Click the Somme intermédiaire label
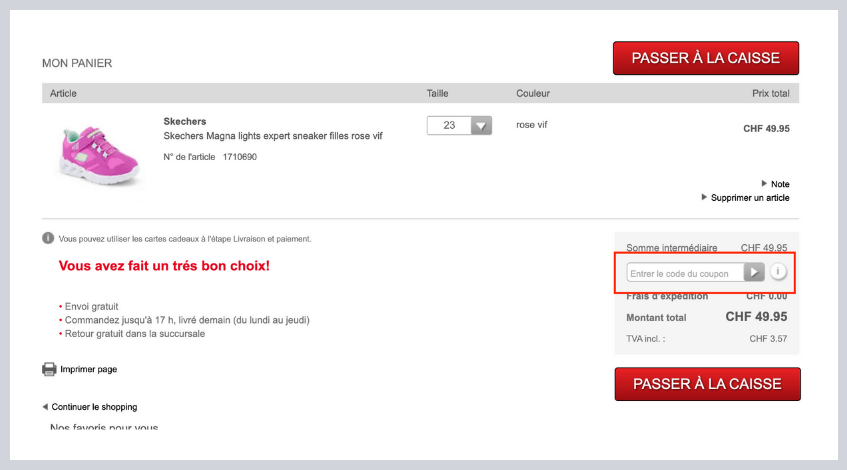The width and height of the screenshot is (847, 470). point(671,248)
